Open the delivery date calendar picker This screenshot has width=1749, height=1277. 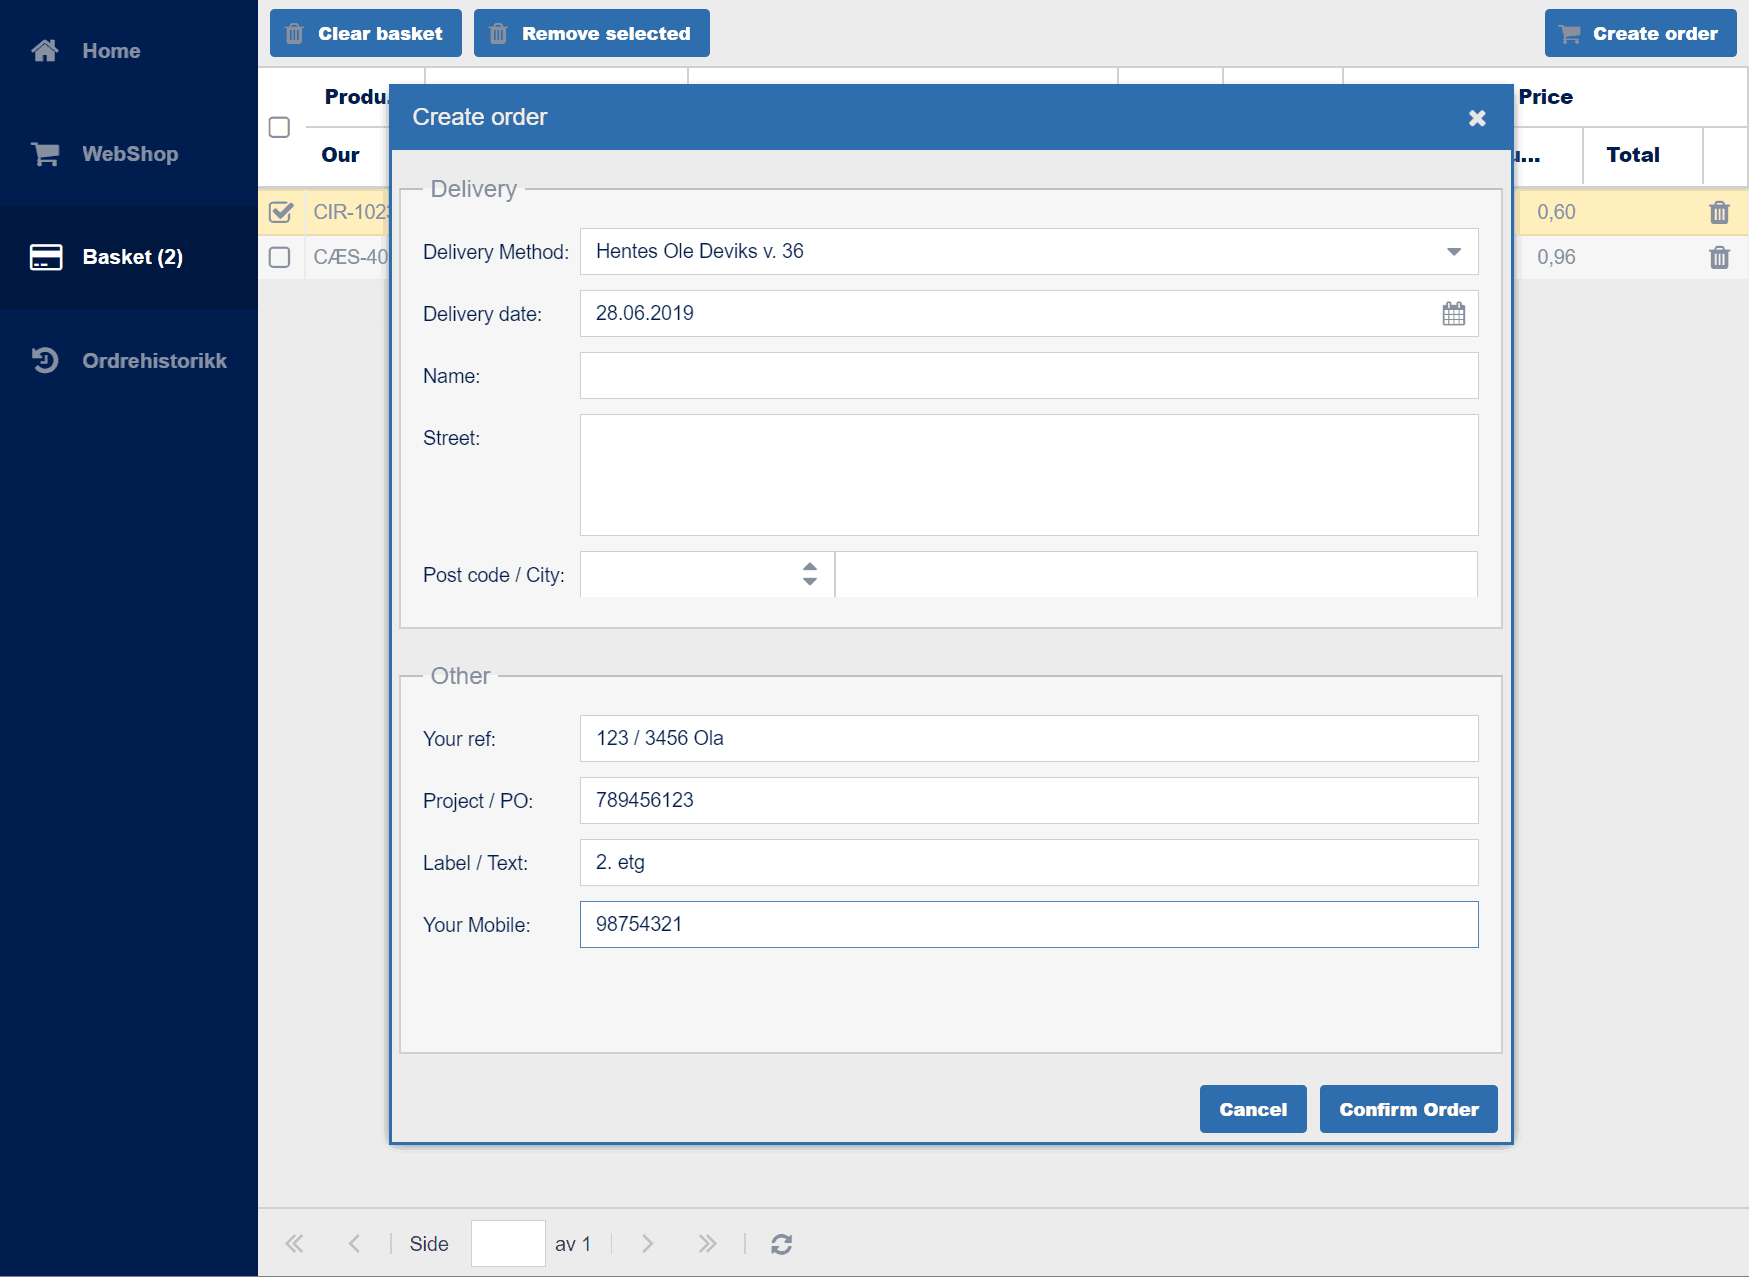[1453, 314]
